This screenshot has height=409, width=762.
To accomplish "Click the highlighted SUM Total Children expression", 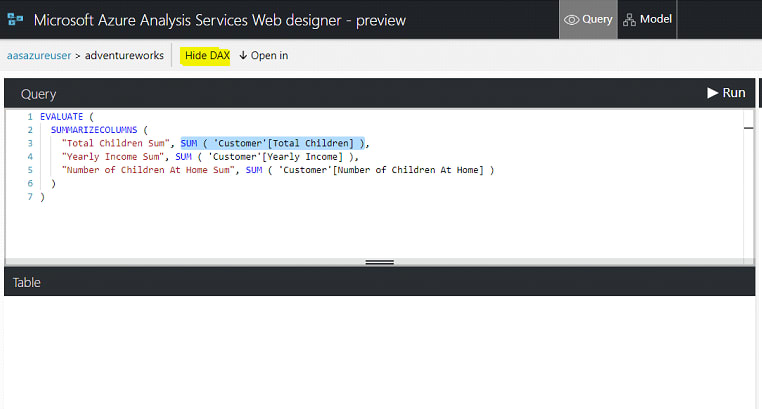I will click(272, 143).
